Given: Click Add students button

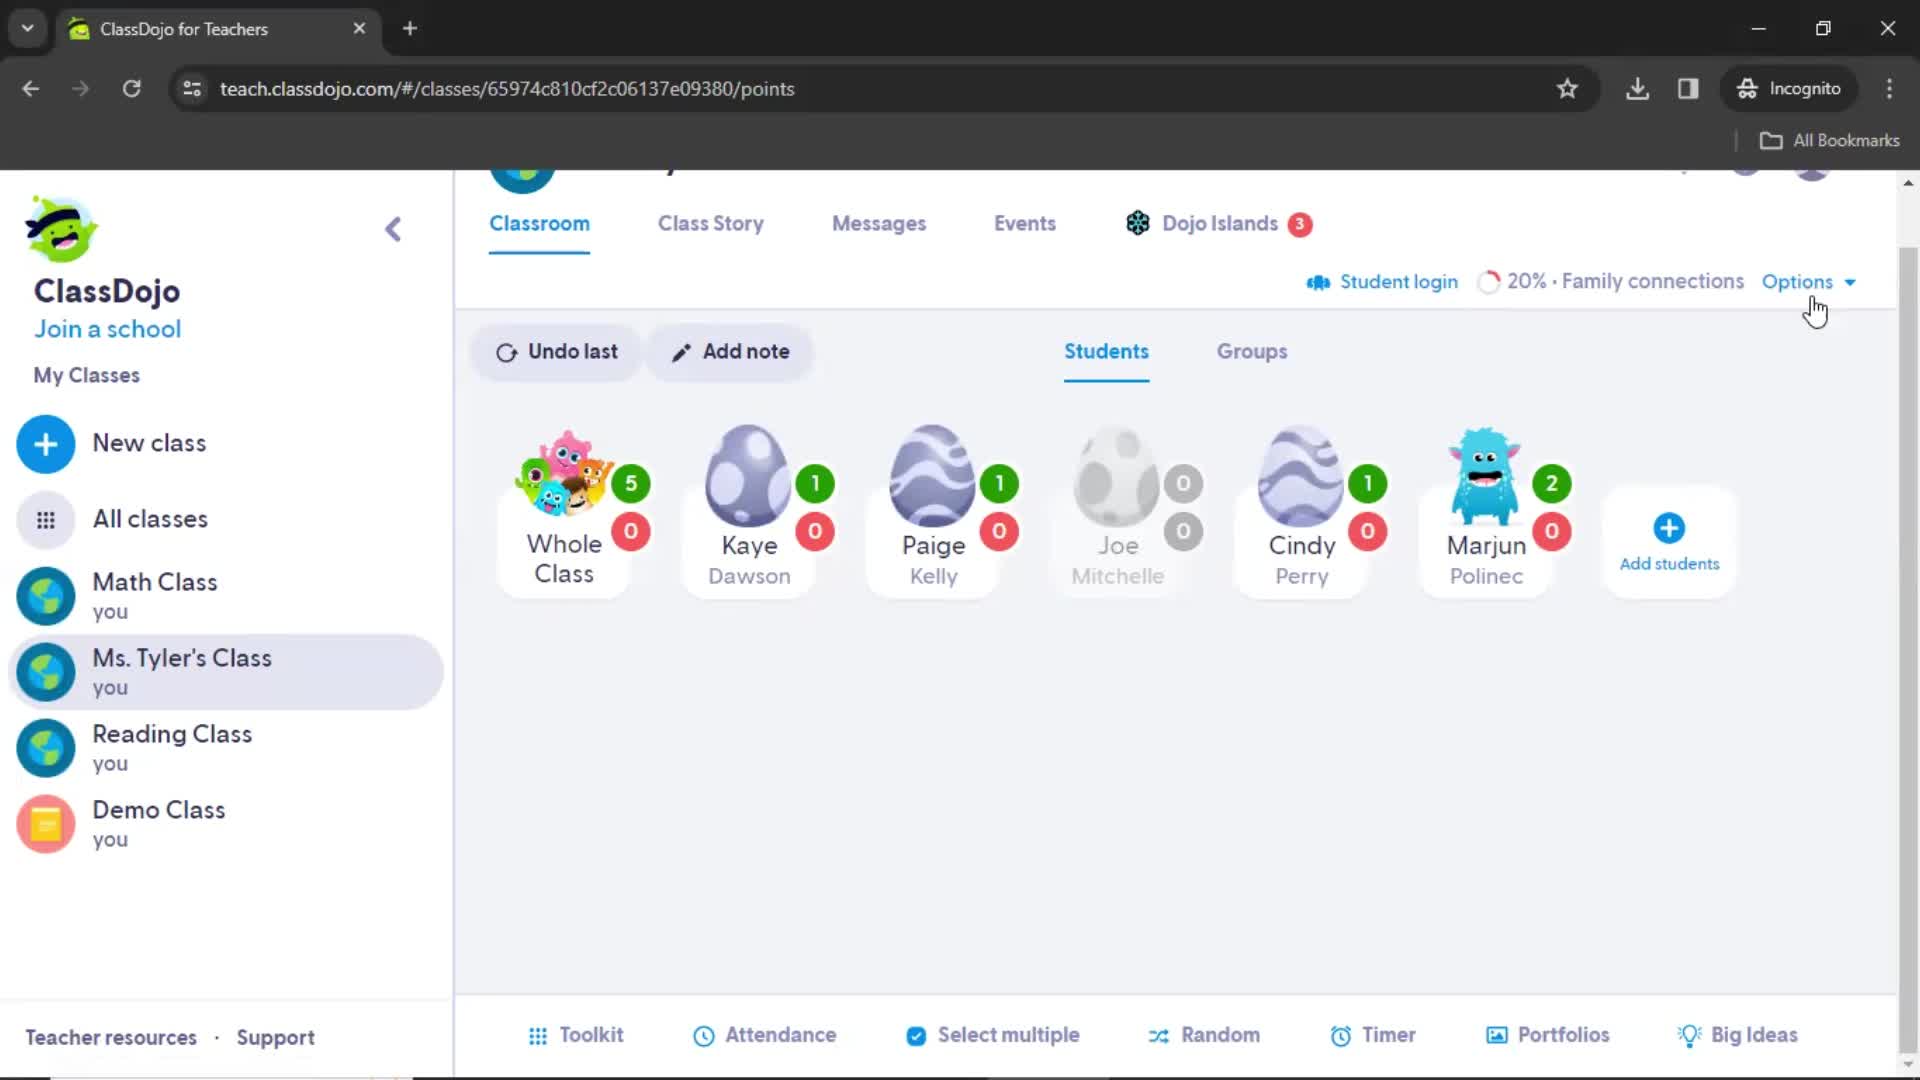Looking at the screenshot, I should click(1669, 542).
